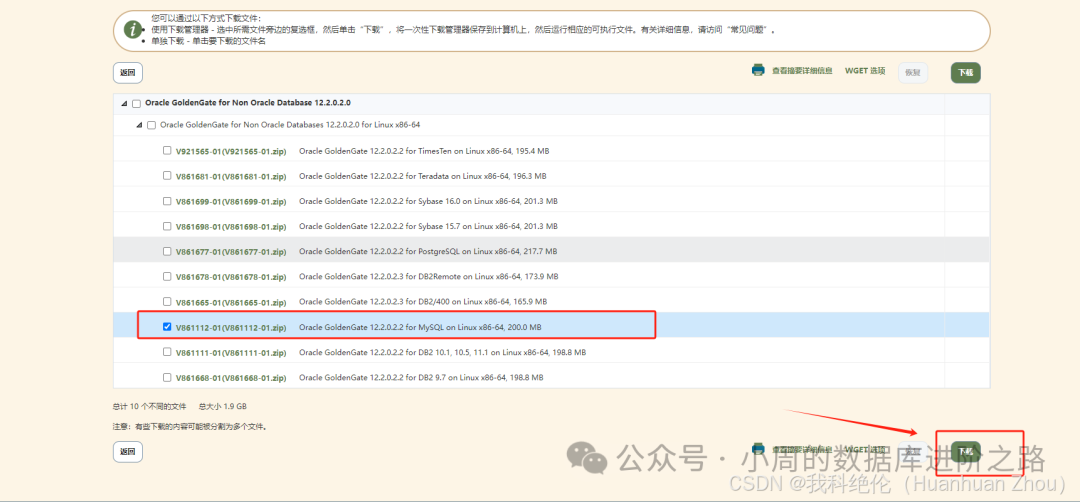Tick the V861665-01 DB2/400 checkbox
This screenshot has width=1080, height=502.
coord(167,302)
